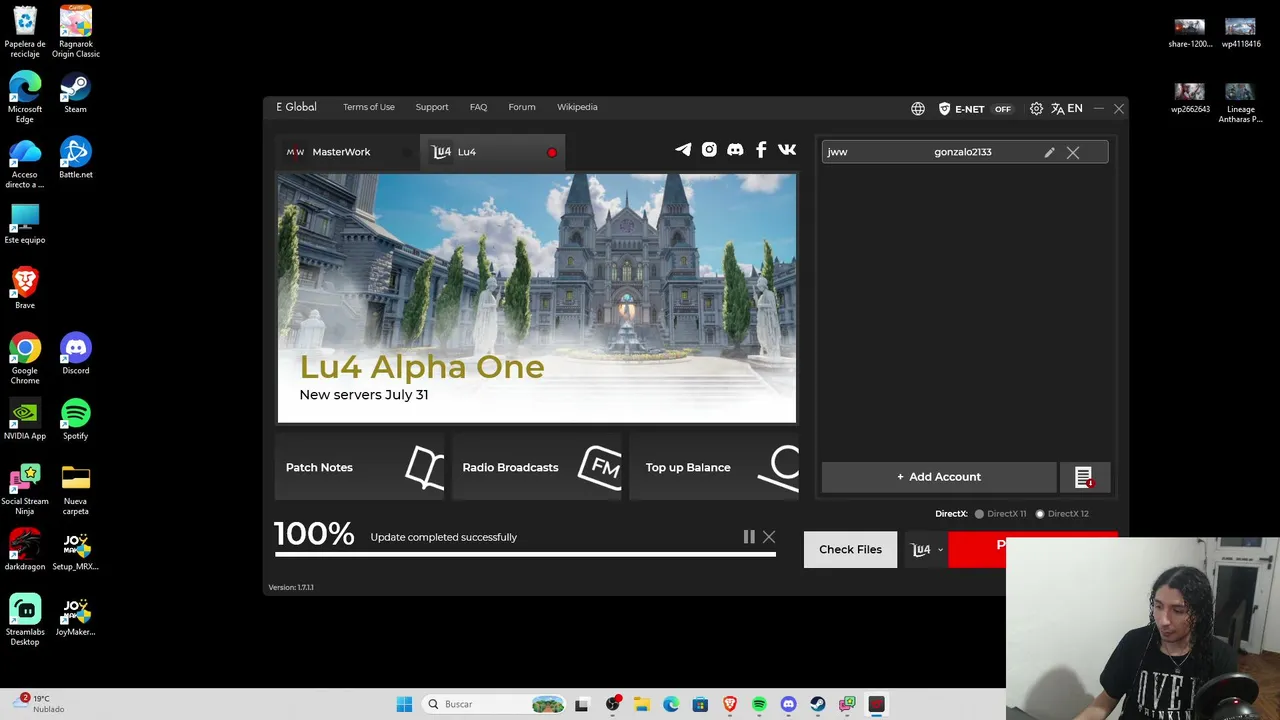Select the gonzalo2133 account row
Screen dimensions: 1280x720
(965, 152)
